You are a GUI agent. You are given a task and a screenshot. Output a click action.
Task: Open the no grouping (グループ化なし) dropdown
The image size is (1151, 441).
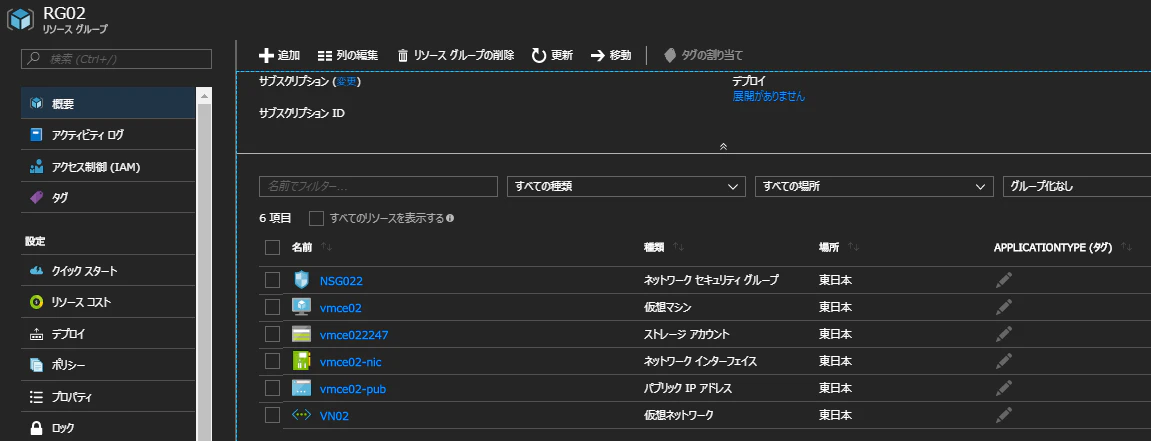(1077, 186)
